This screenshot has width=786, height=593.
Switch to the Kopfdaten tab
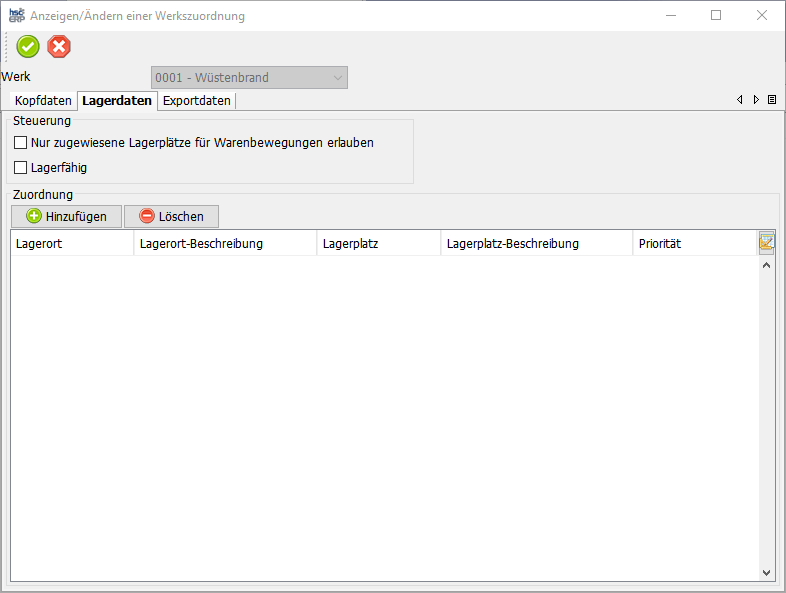point(43,101)
